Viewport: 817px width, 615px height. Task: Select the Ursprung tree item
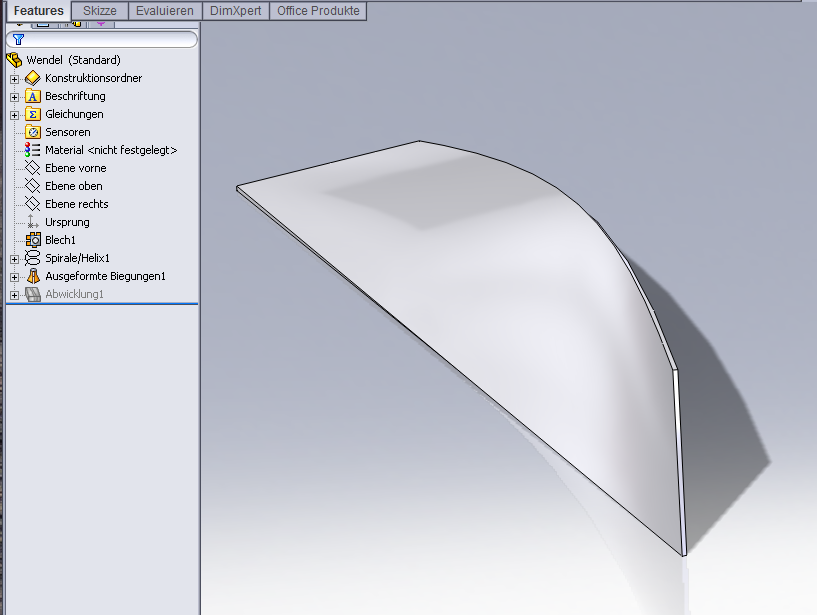tap(67, 222)
